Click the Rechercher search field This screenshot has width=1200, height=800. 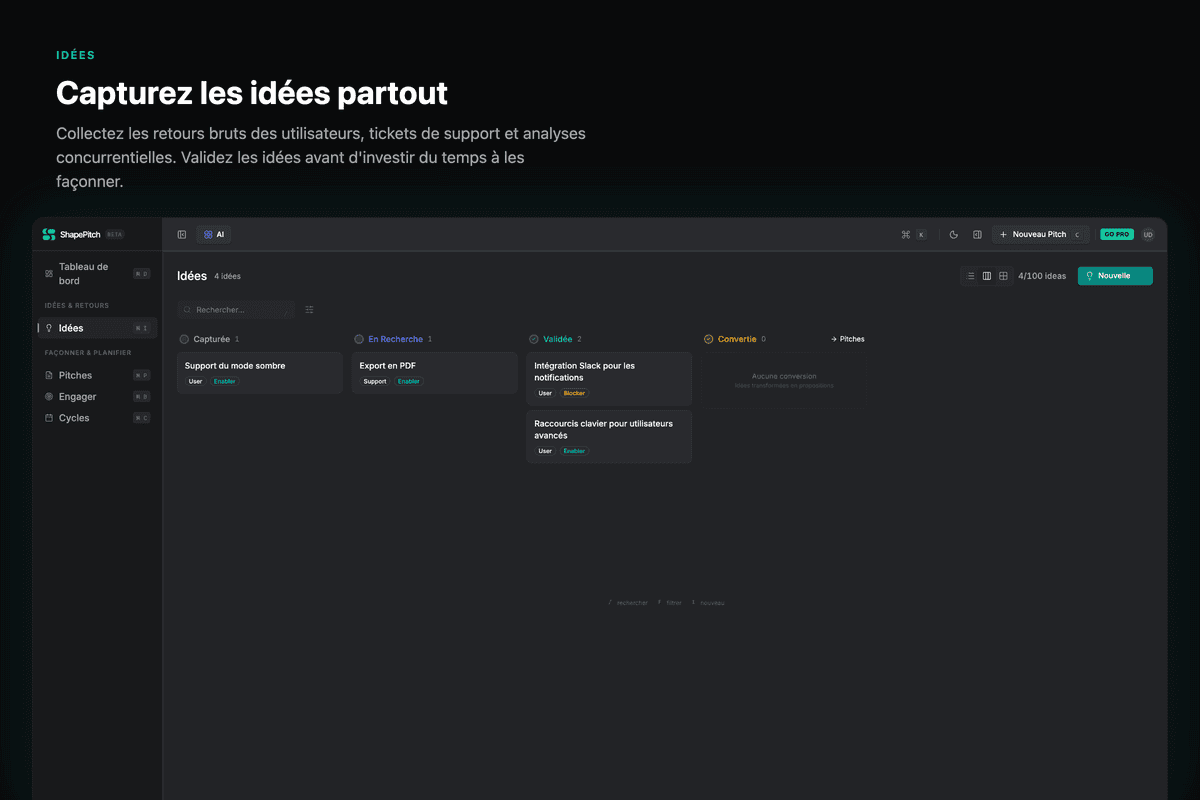pyautogui.click(x=236, y=310)
